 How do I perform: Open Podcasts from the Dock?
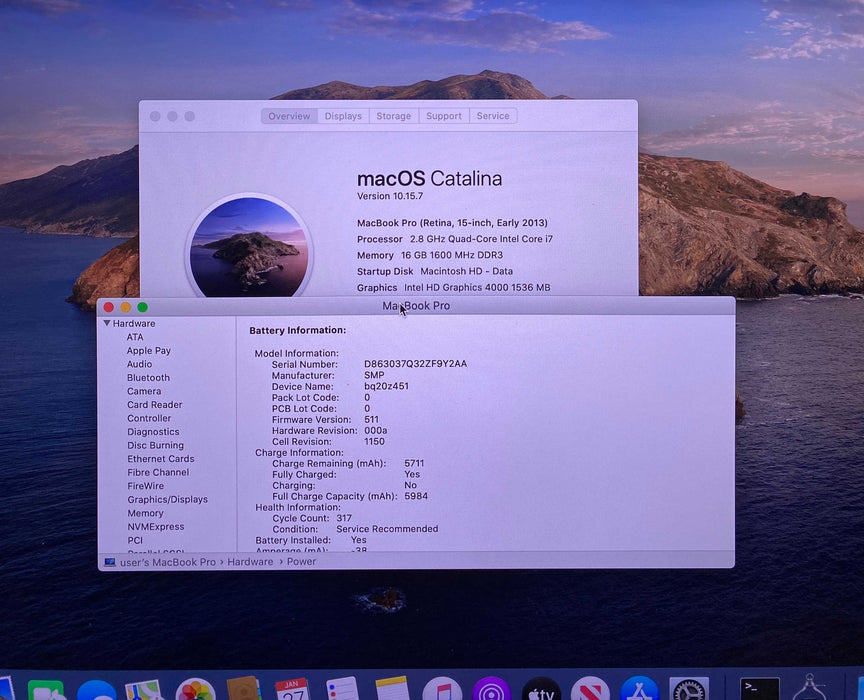492,689
